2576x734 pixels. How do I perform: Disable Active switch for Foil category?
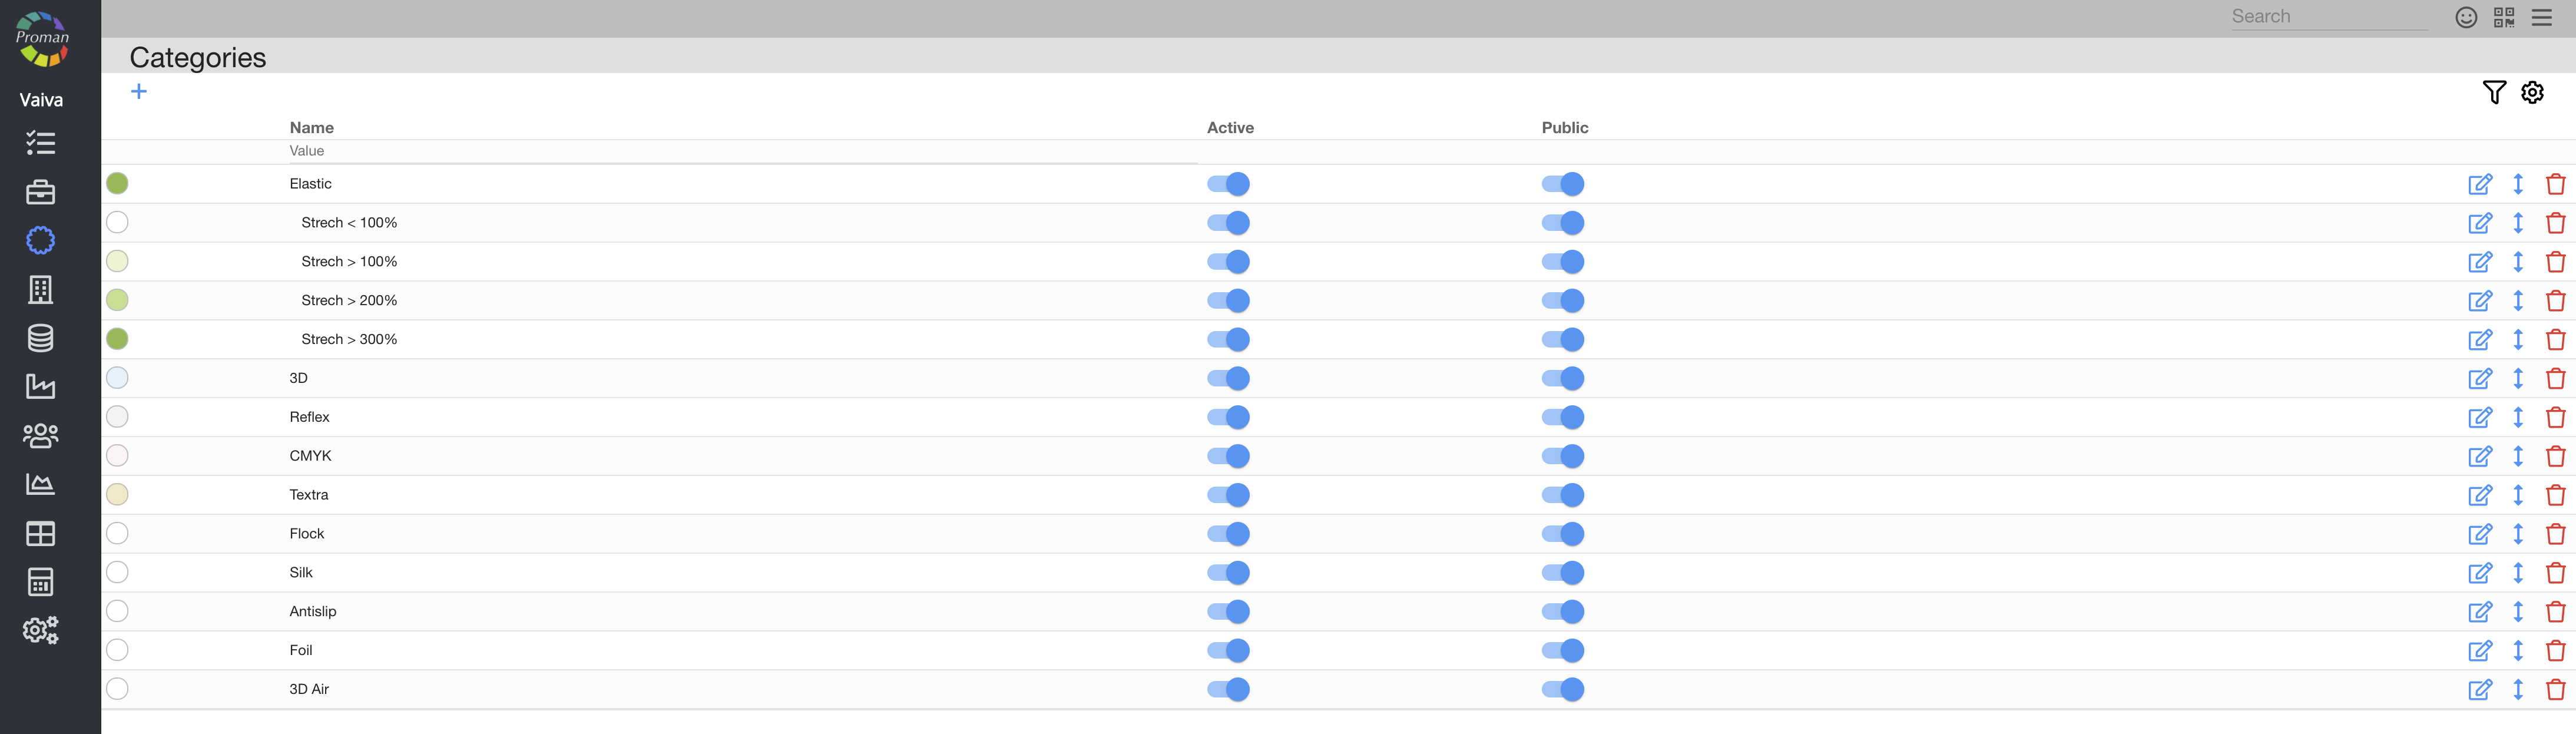click(x=1228, y=650)
